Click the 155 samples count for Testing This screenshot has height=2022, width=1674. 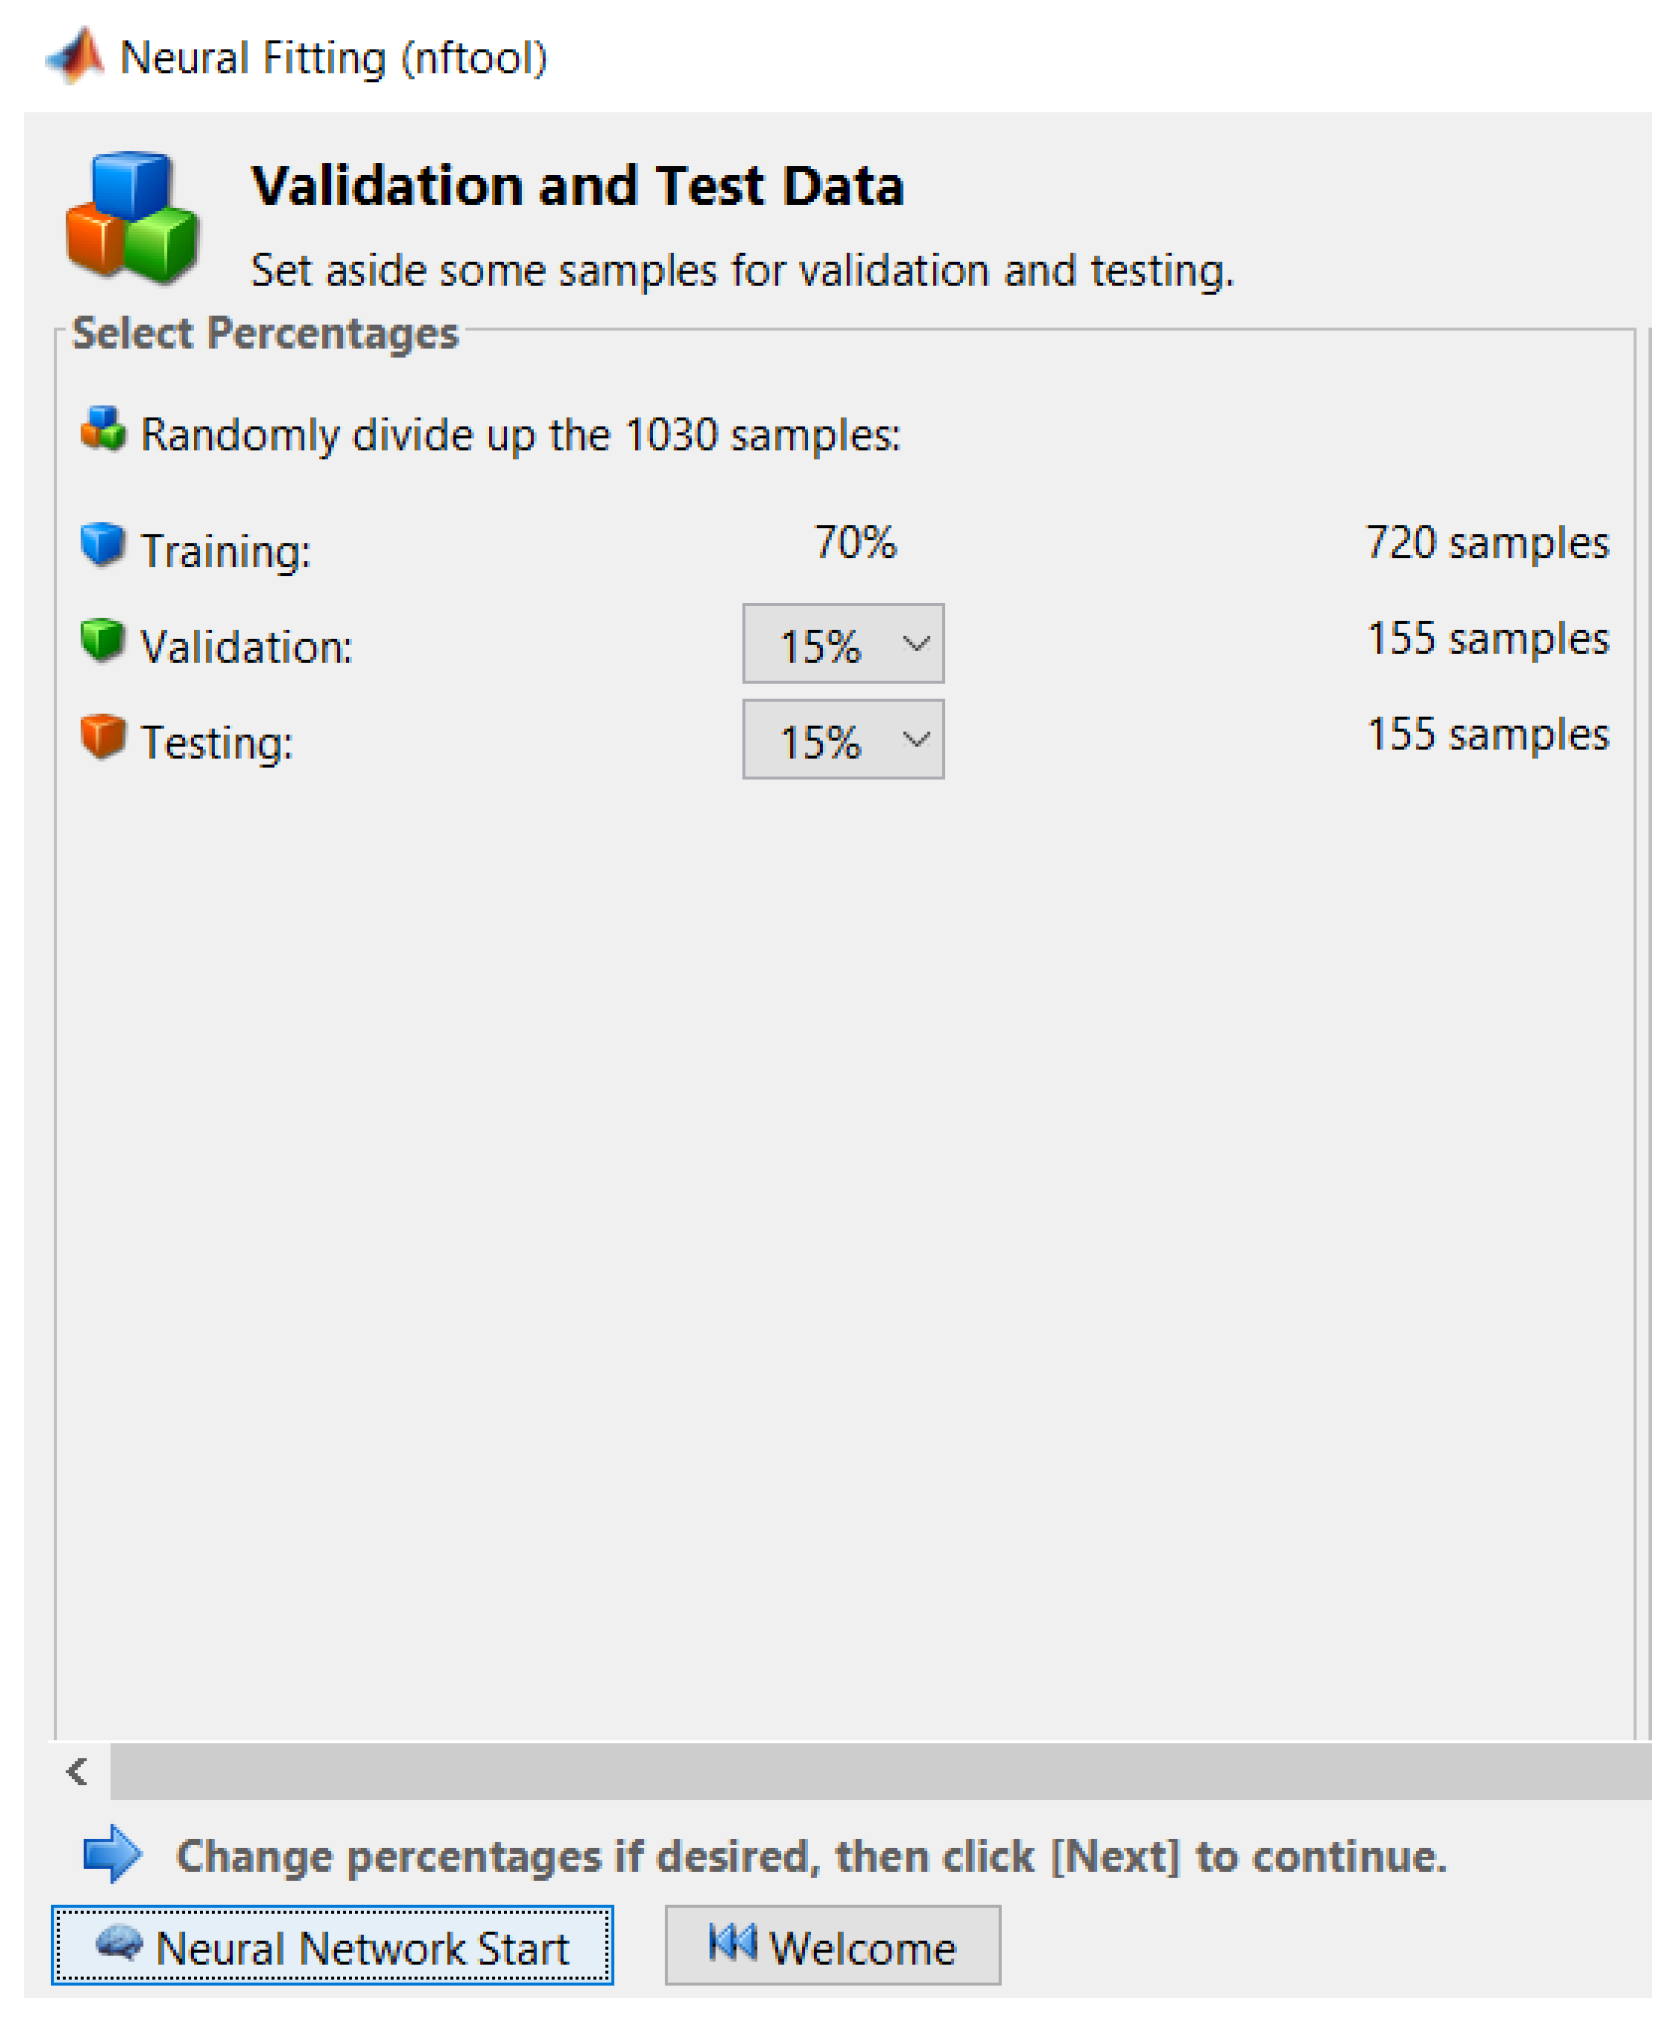(1487, 735)
